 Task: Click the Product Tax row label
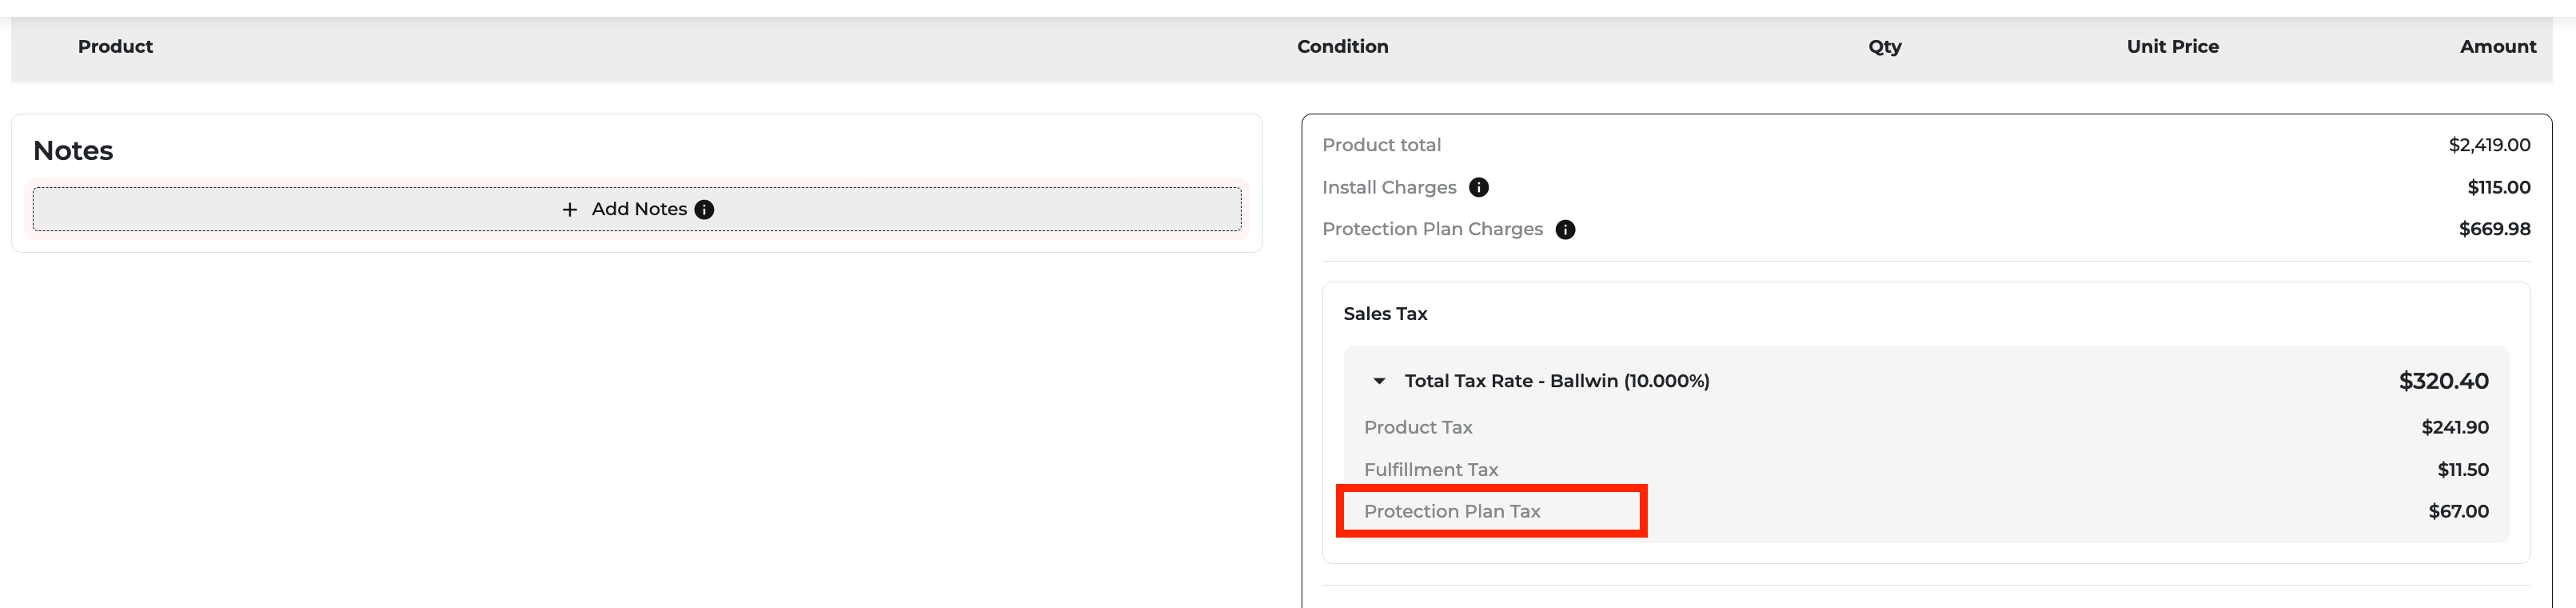1418,427
